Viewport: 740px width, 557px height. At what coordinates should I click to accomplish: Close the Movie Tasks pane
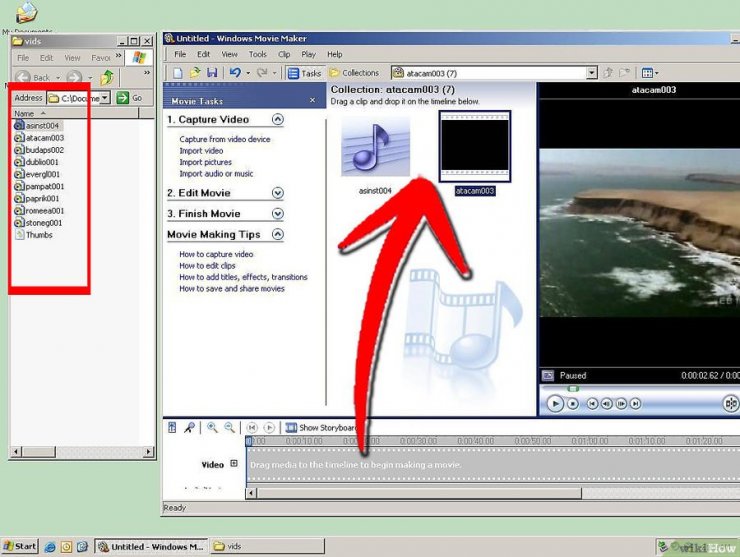coord(312,100)
